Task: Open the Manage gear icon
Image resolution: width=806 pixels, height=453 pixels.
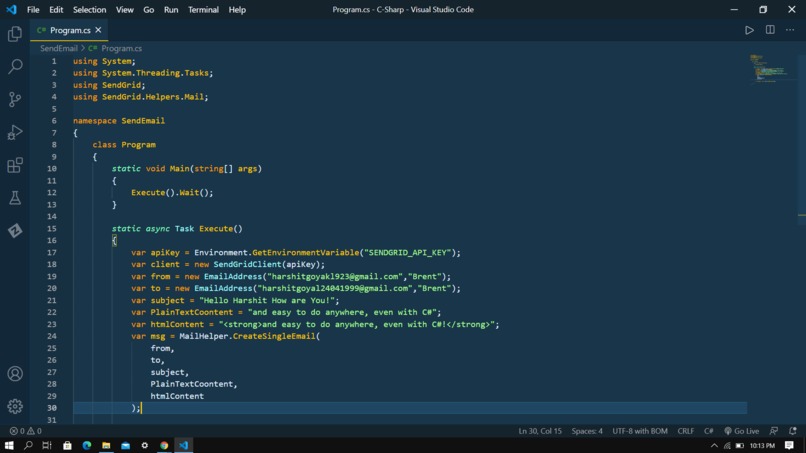Action: pyautogui.click(x=15, y=406)
